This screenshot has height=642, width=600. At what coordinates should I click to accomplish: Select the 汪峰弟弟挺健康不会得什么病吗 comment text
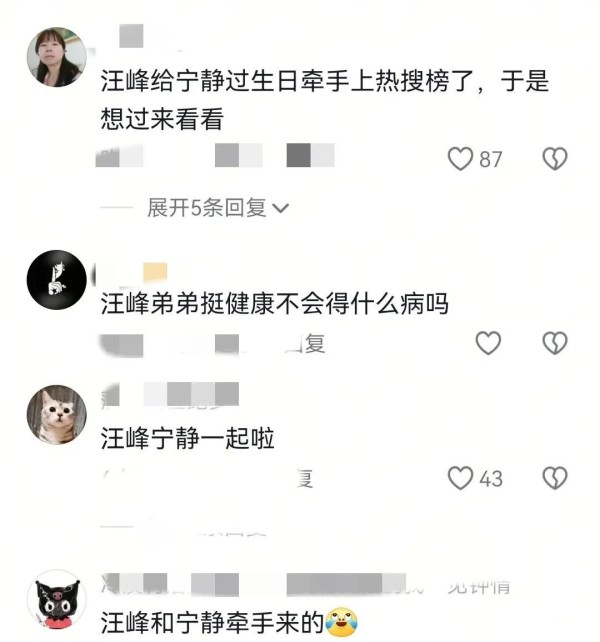(x=274, y=303)
